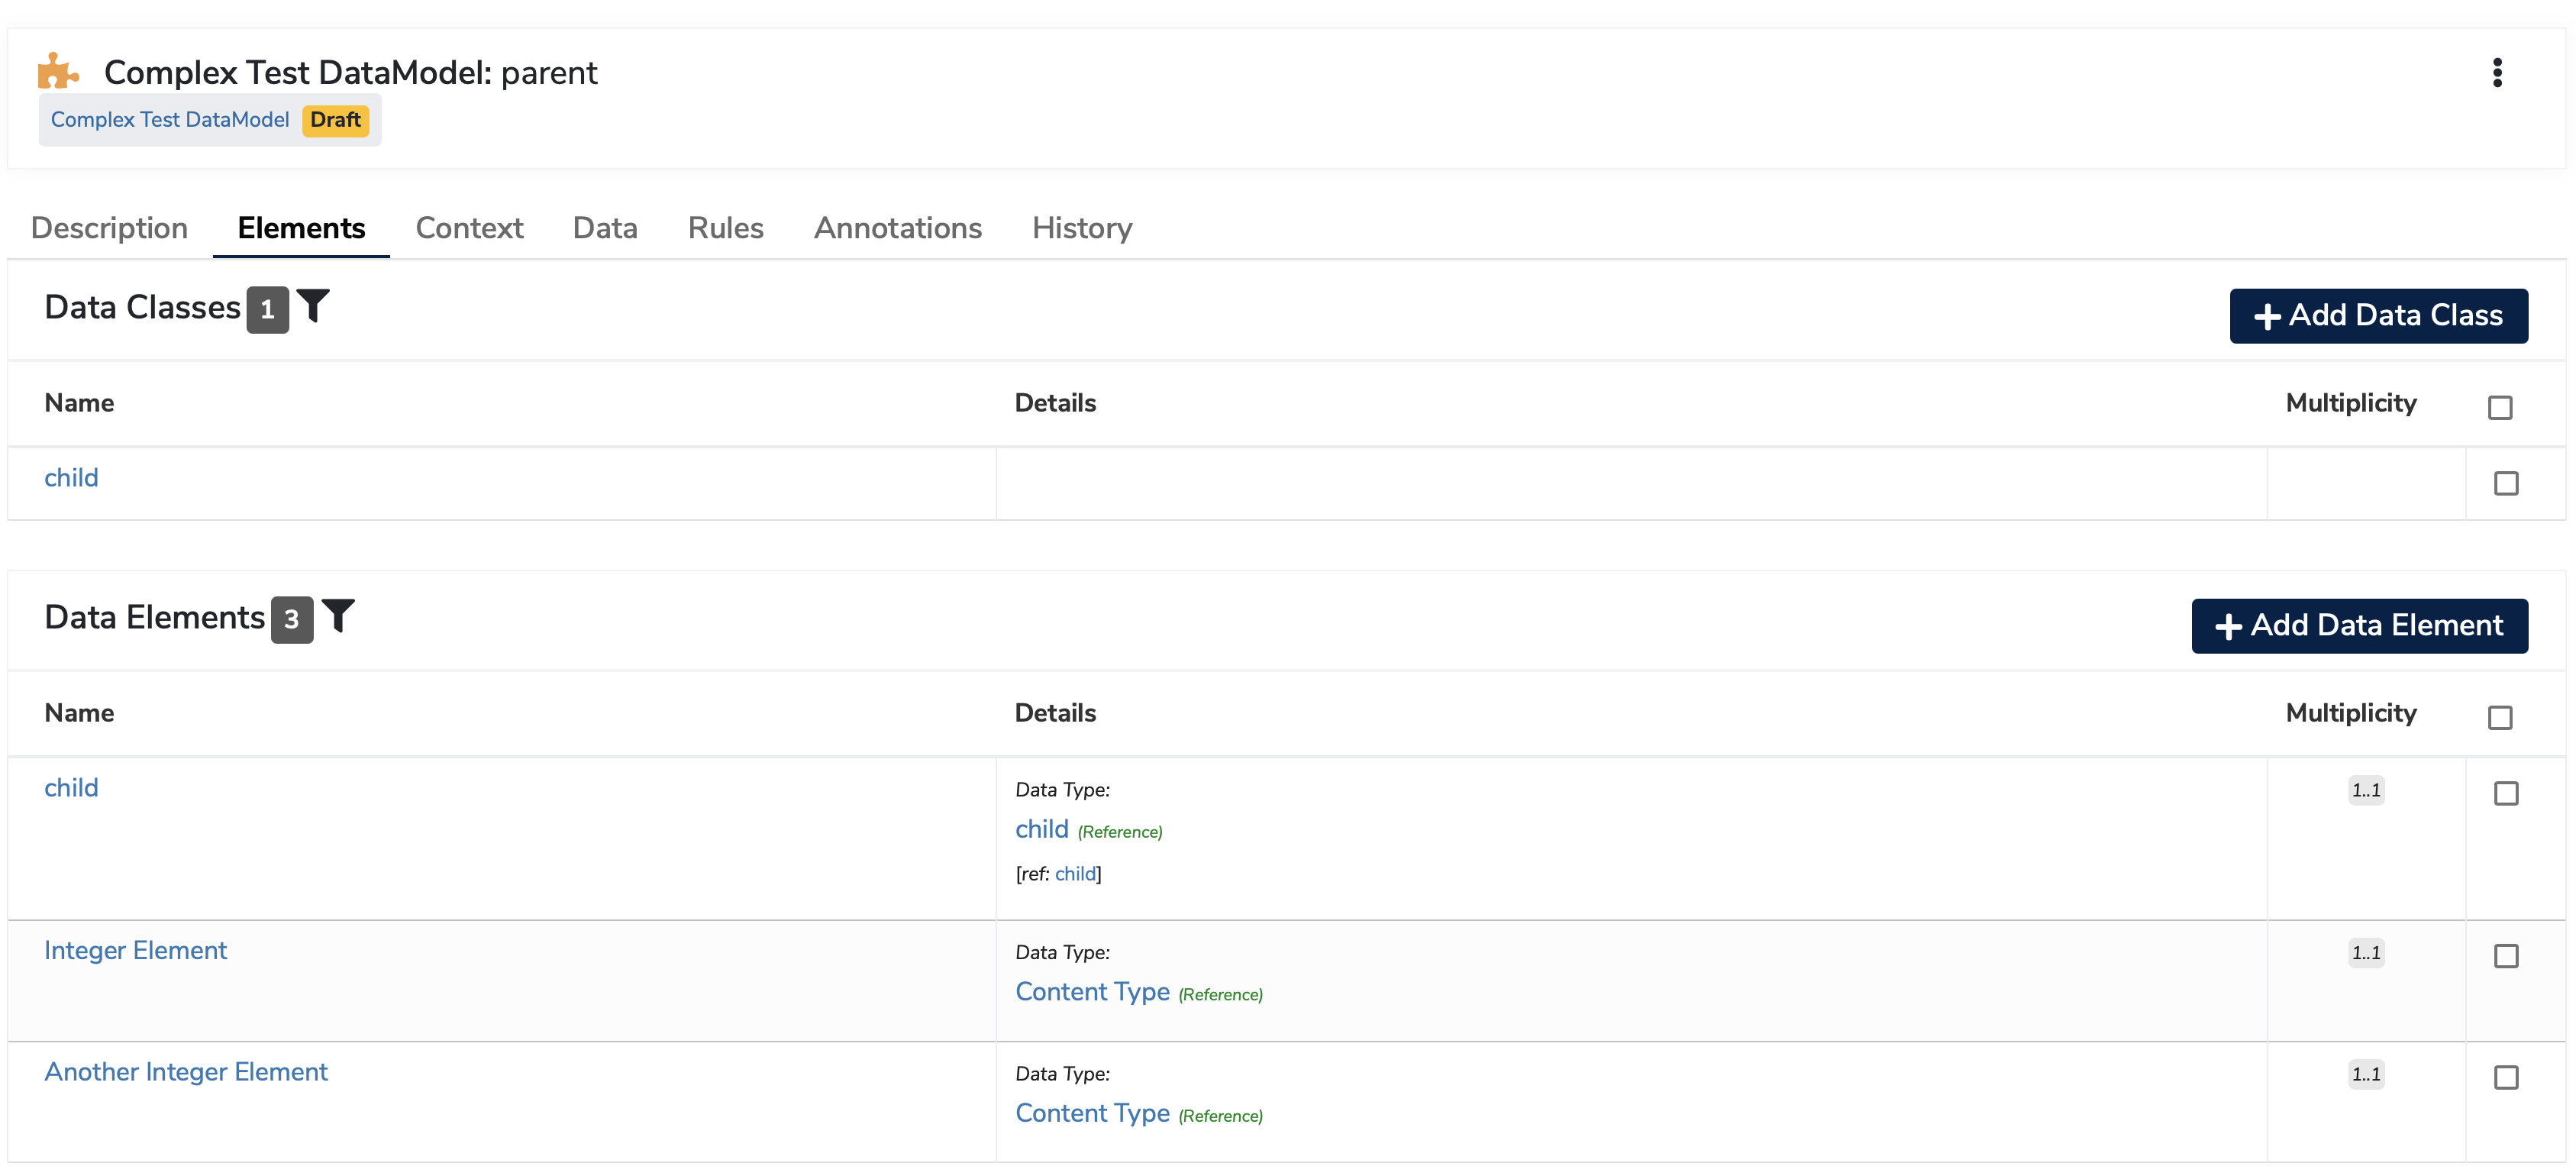Open Complex Test DataModel breadcrumb link
Viewport: 2576px width, 1176px height.
[x=170, y=120]
